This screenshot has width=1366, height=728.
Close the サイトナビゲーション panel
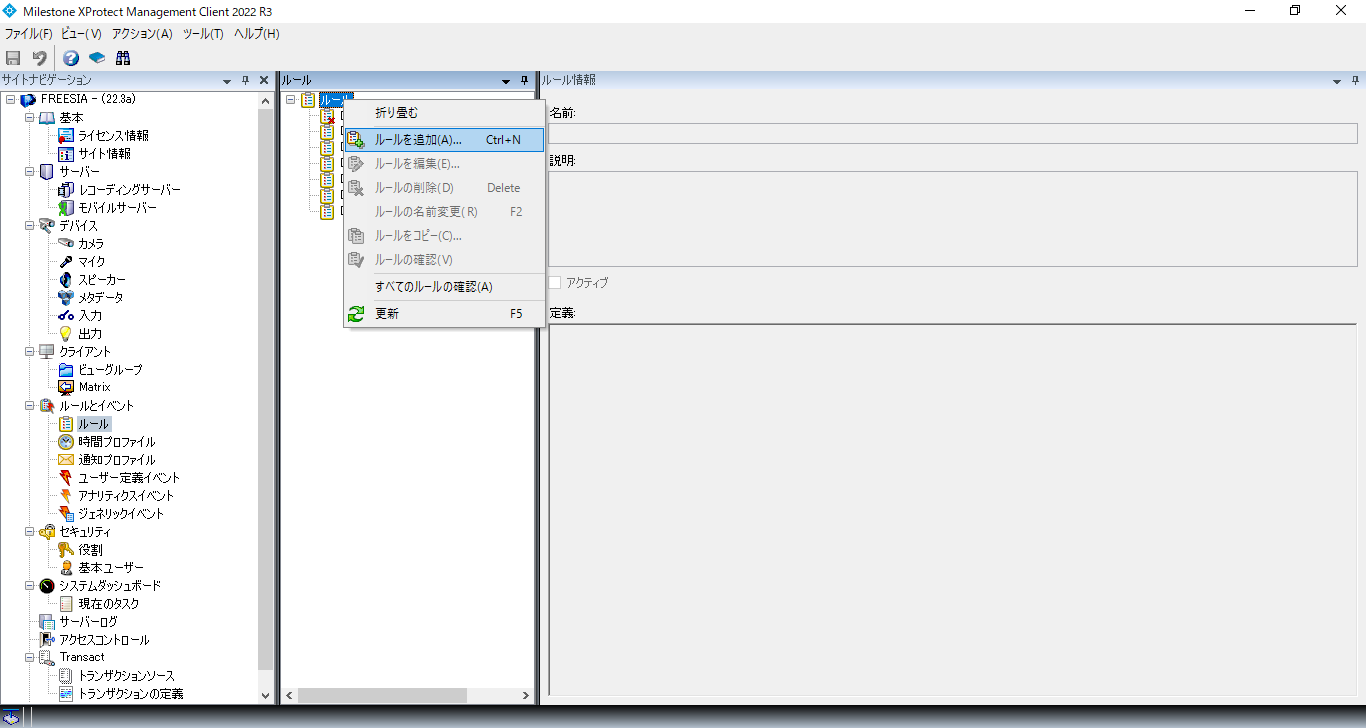(264, 80)
